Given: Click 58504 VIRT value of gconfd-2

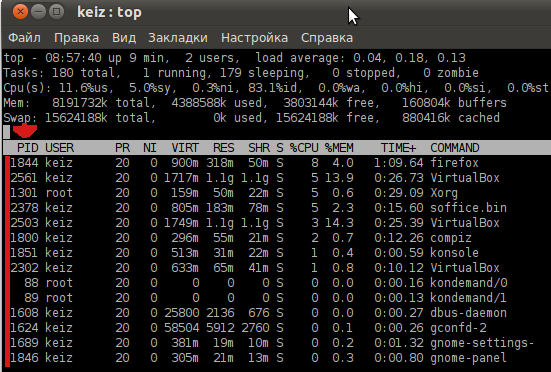Looking at the screenshot, I should click(x=181, y=328).
